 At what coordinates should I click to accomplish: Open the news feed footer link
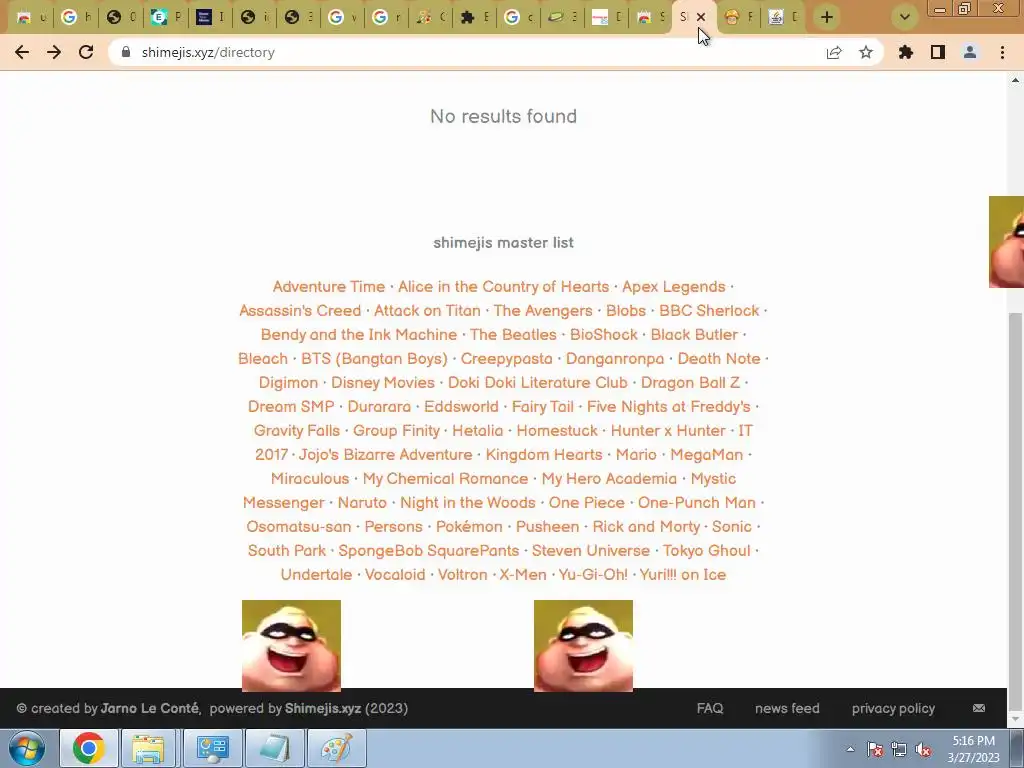click(x=787, y=709)
